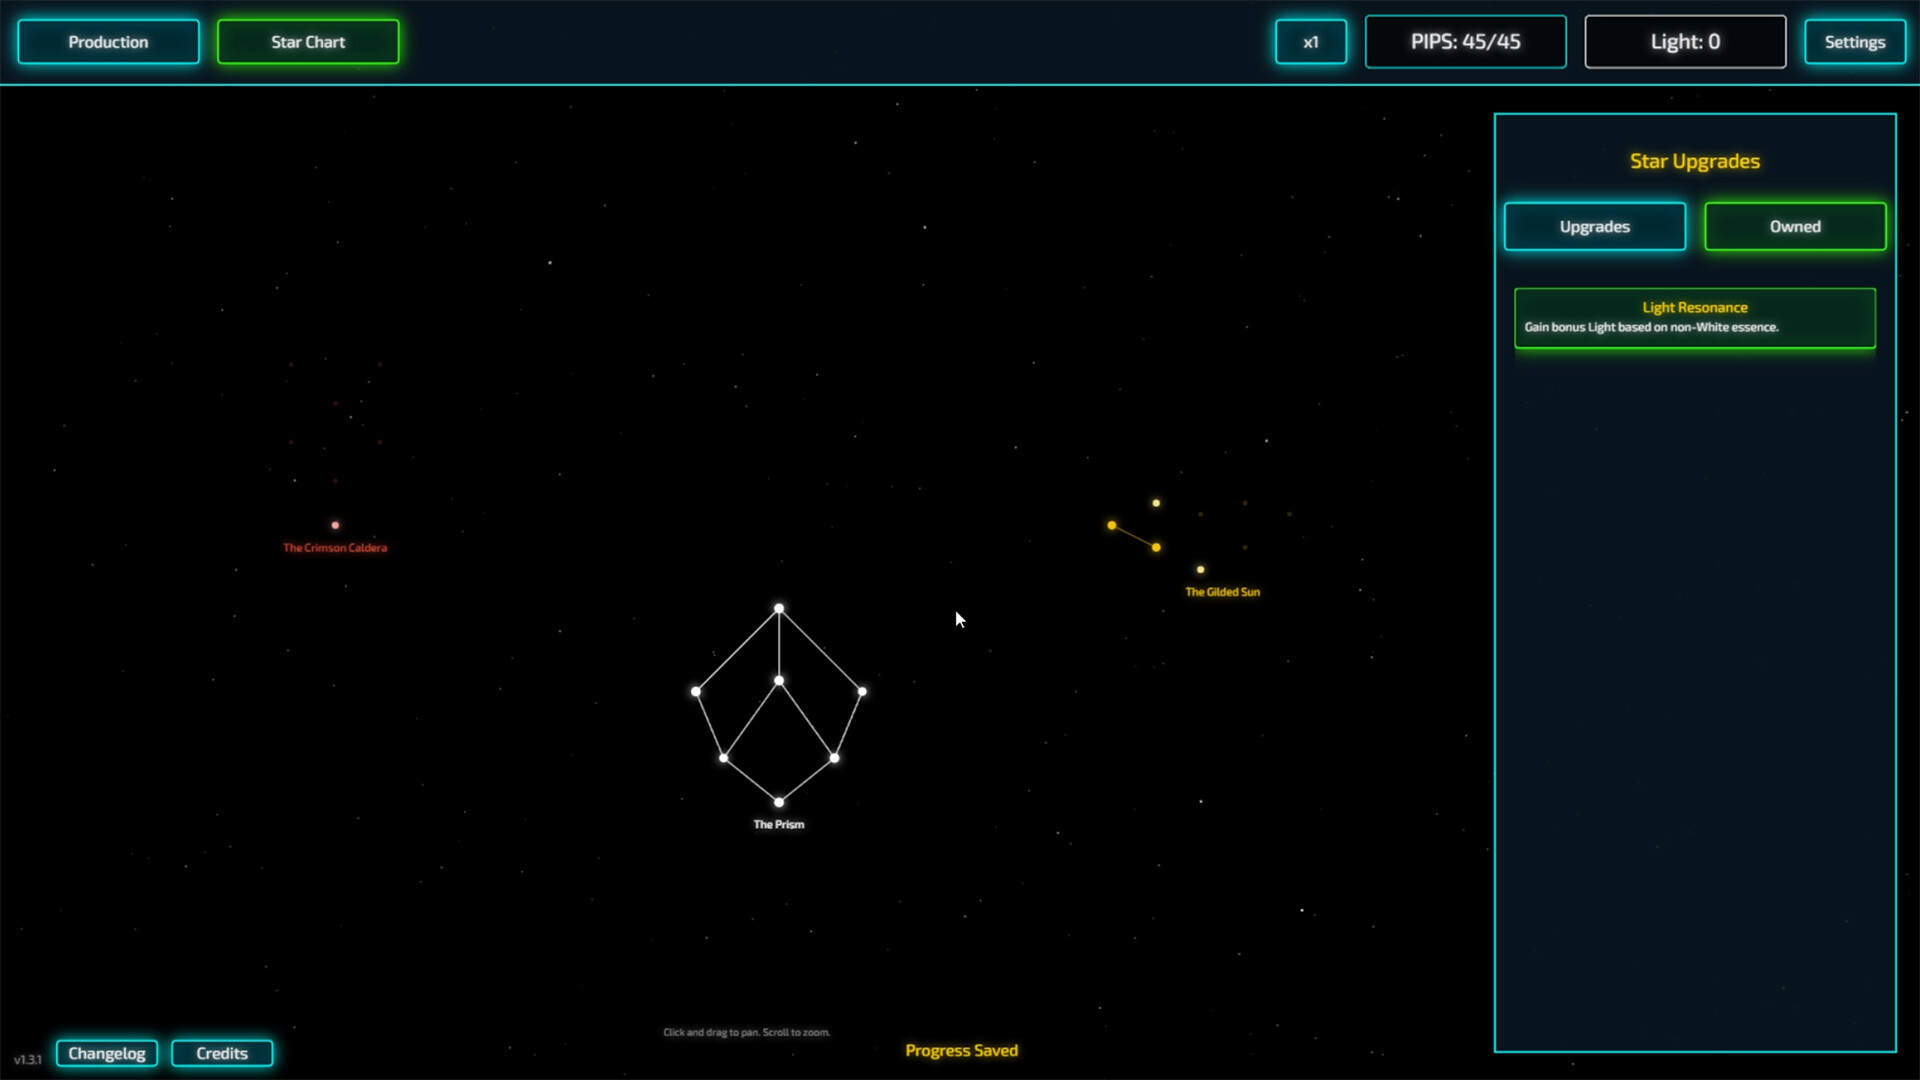Purchase the Light Resonance upgrade
The image size is (1920, 1080).
(x=1694, y=318)
